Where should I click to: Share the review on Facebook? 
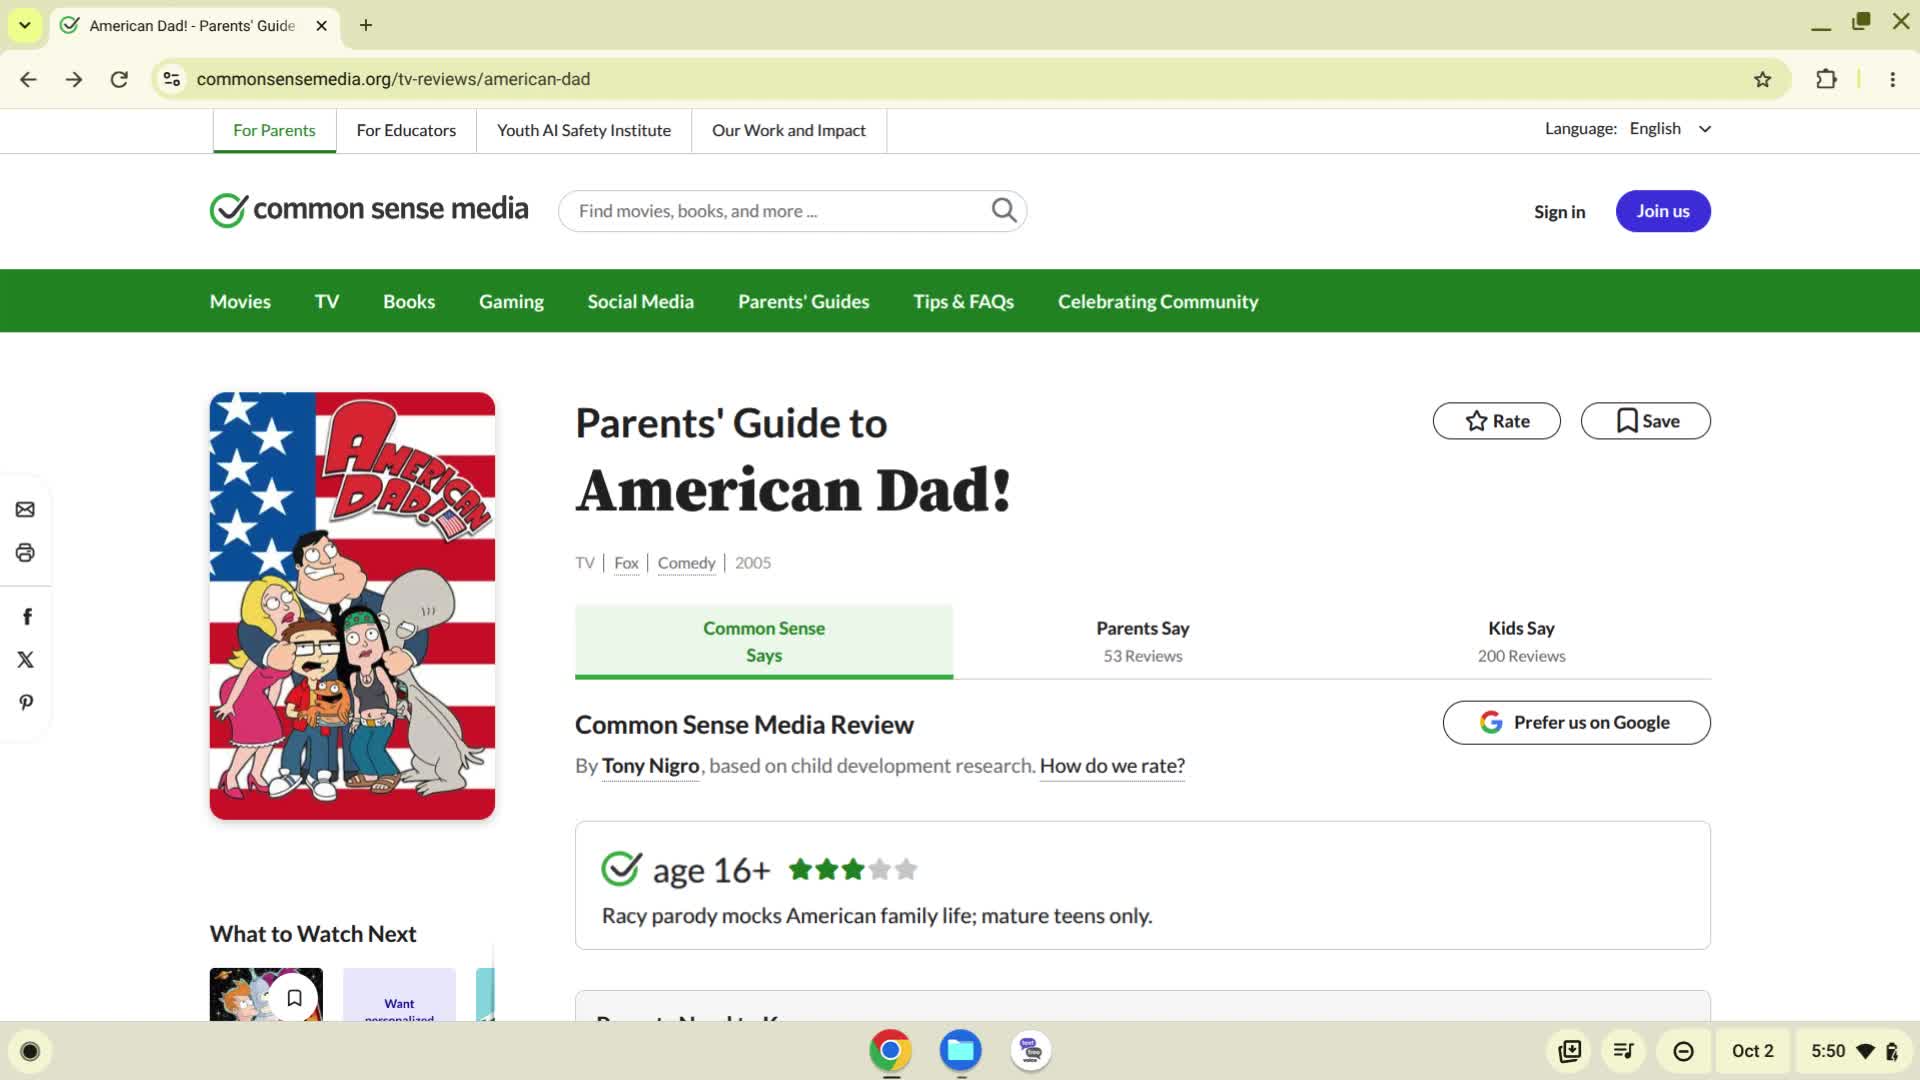[x=27, y=617]
